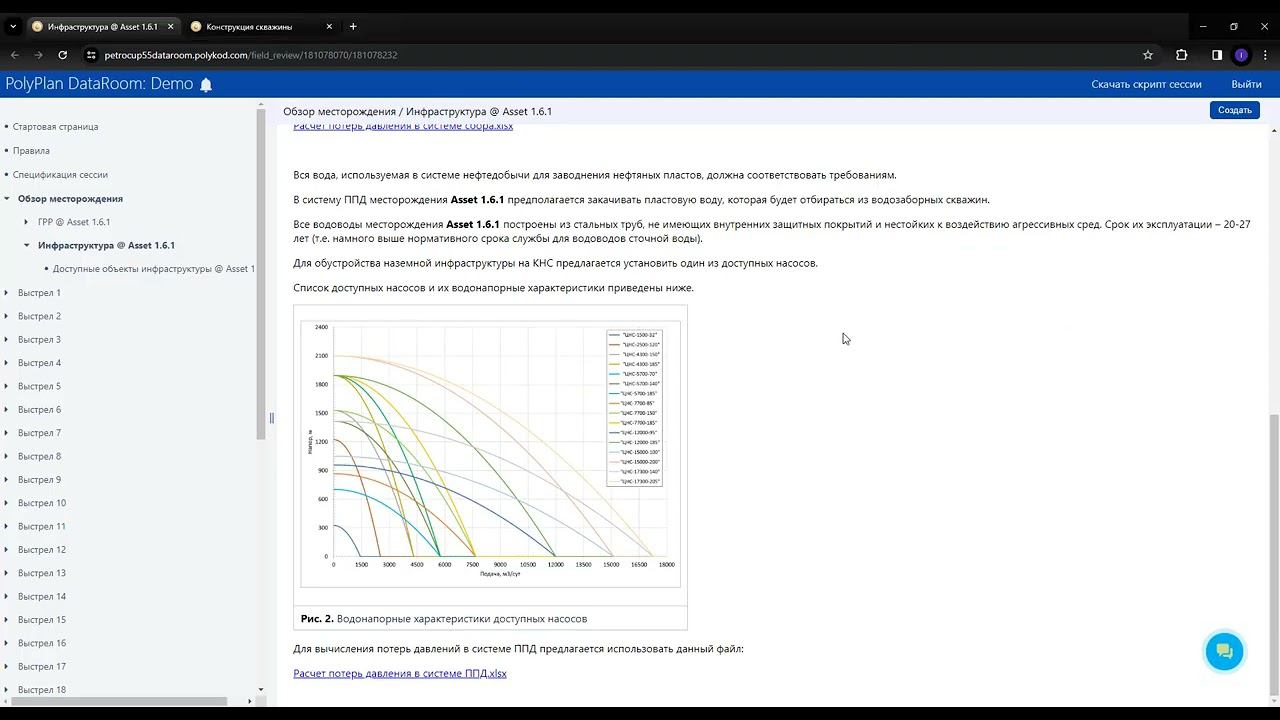Toggle the browser side panel icon
1280x720 pixels.
pos(1217,55)
